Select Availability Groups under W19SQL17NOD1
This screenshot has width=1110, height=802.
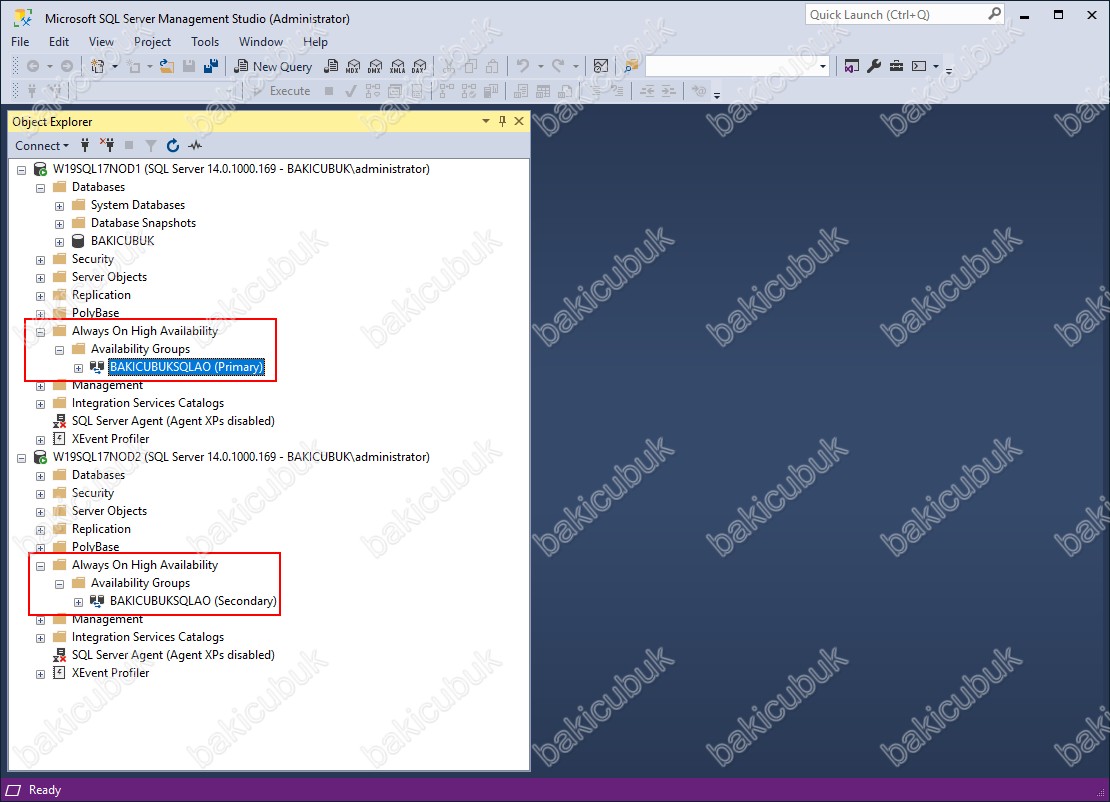click(x=140, y=349)
